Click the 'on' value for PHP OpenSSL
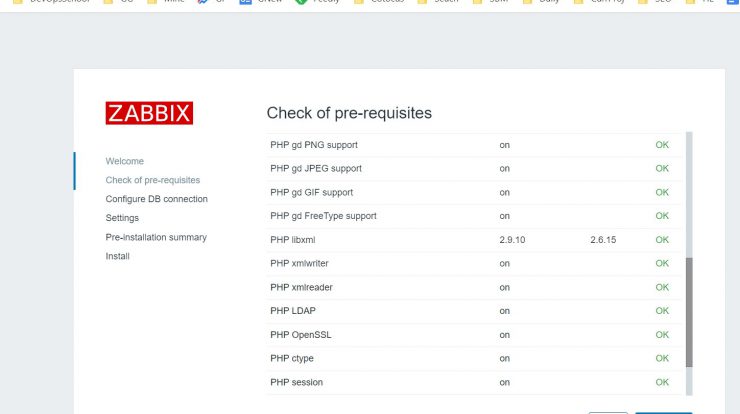The width and height of the screenshot is (740, 414). coord(505,335)
